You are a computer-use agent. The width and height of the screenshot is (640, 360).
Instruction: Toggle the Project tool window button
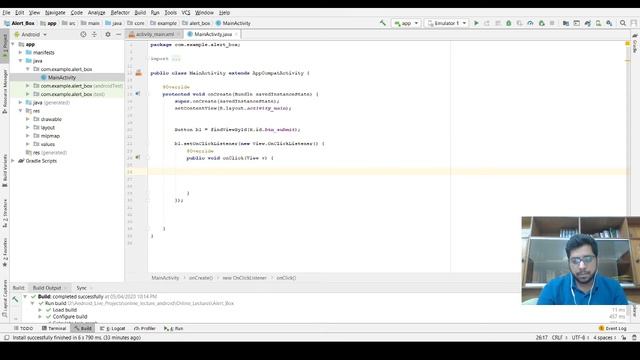(4, 46)
